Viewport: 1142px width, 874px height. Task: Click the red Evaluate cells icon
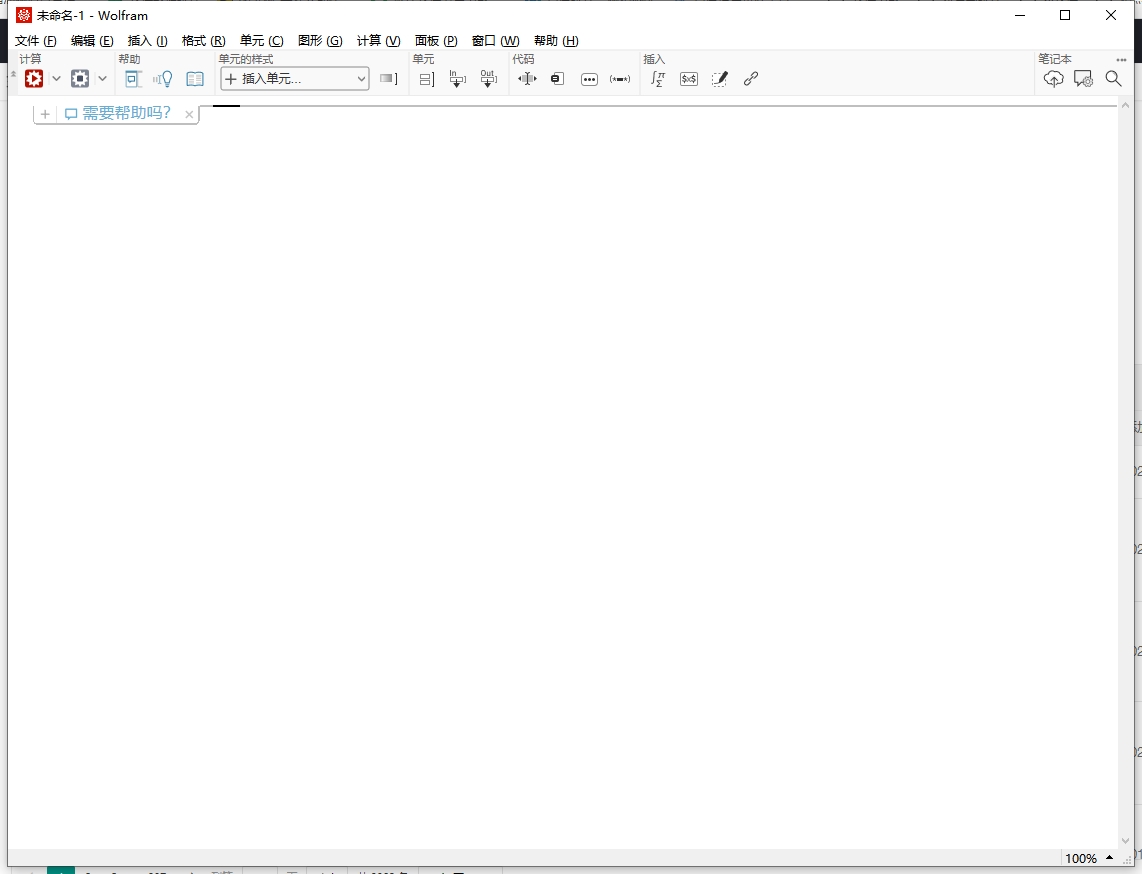click(34, 79)
